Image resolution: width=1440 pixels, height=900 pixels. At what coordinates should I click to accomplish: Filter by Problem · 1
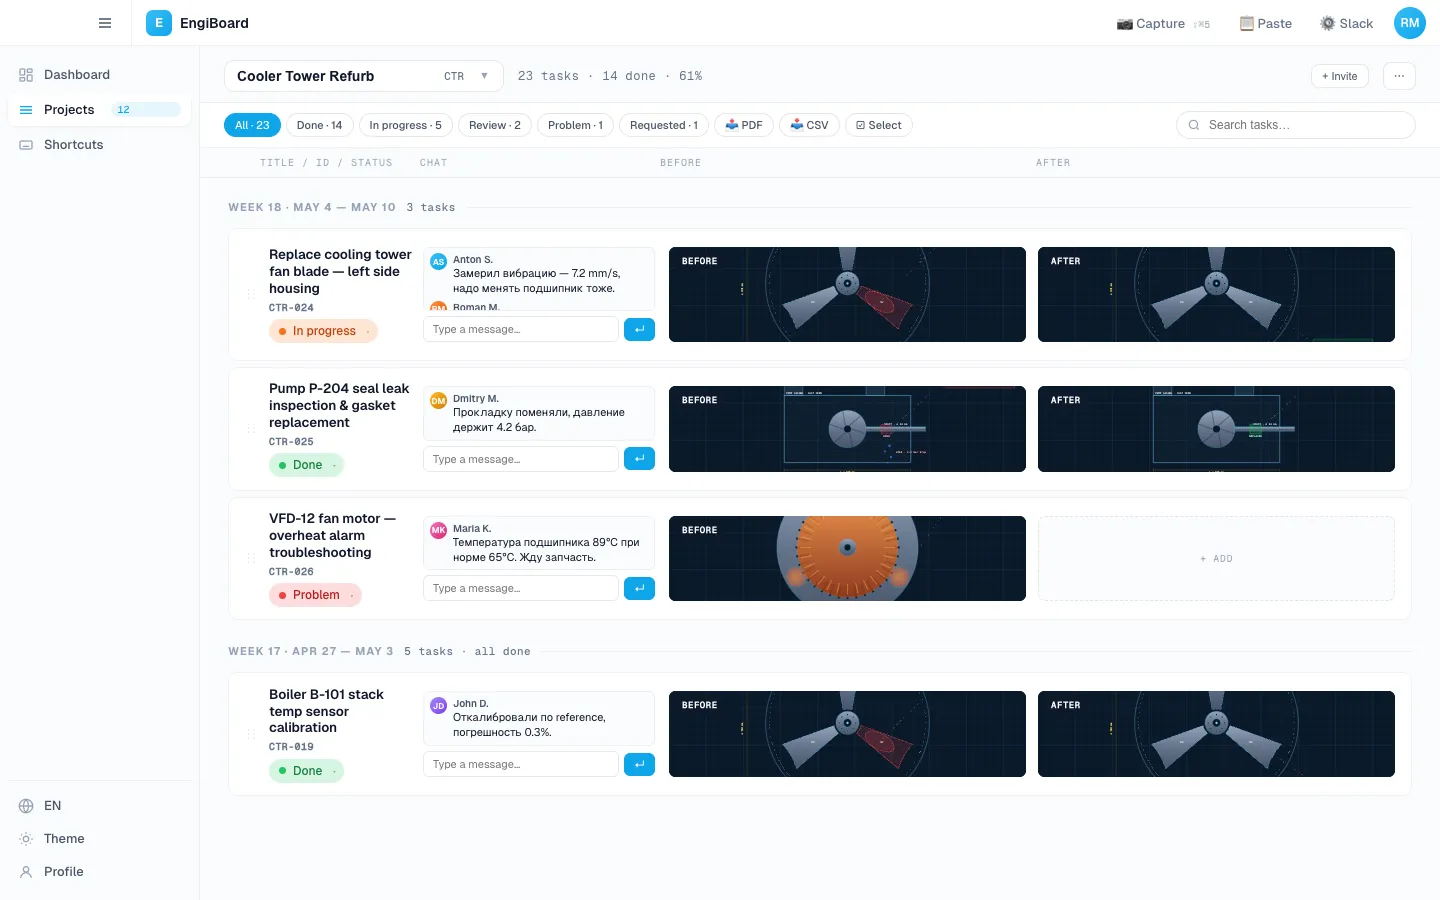coord(575,125)
